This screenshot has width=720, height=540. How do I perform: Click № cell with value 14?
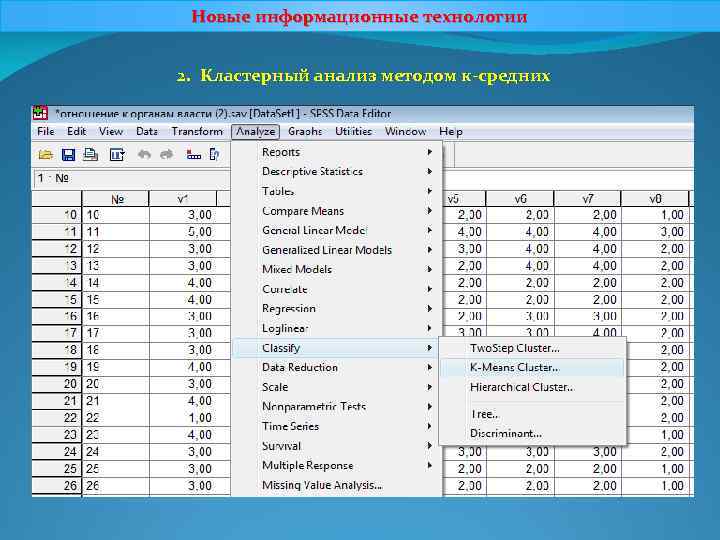[116, 283]
